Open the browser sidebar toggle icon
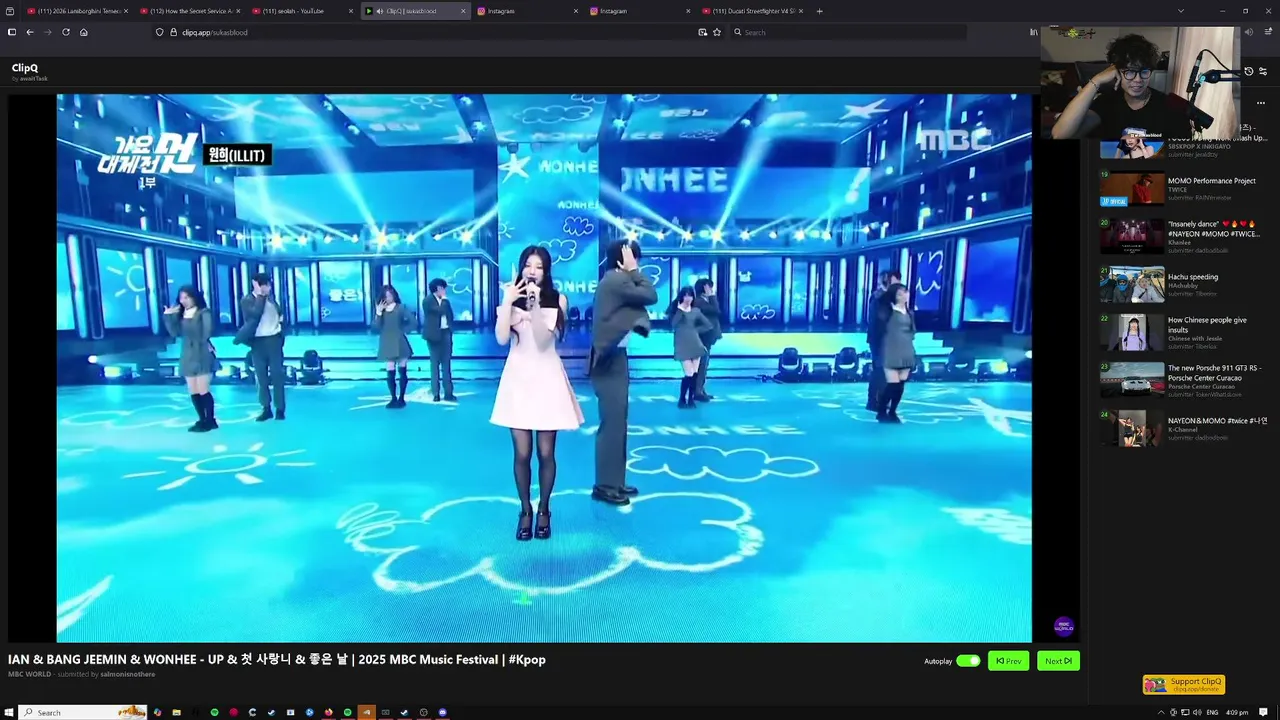 [x=11, y=32]
